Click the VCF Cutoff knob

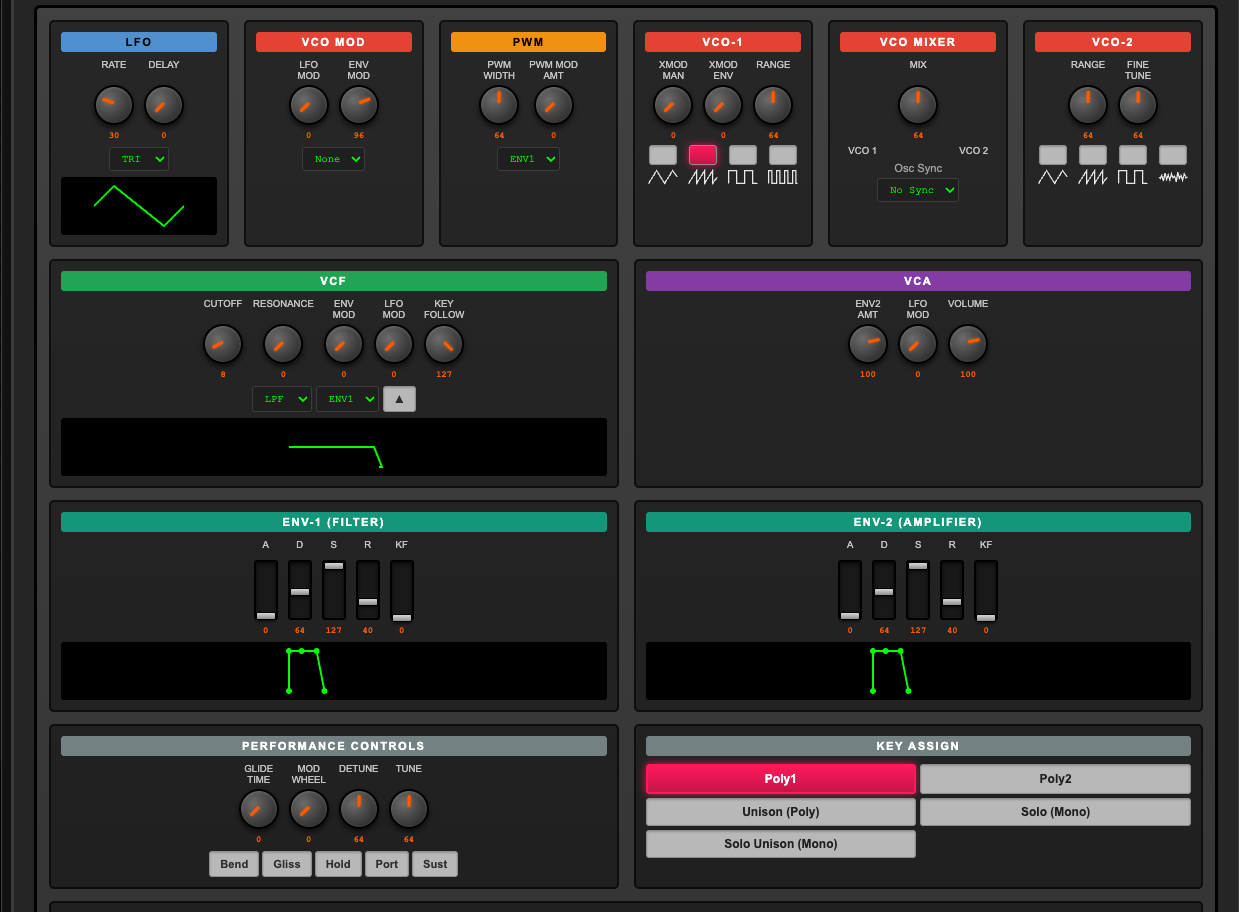pyautogui.click(x=223, y=344)
